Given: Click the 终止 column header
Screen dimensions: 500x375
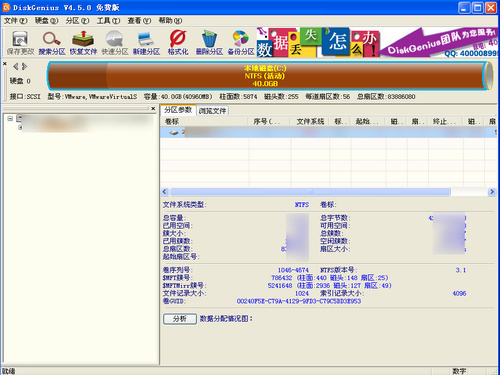Looking at the screenshot, I should coord(445,121).
